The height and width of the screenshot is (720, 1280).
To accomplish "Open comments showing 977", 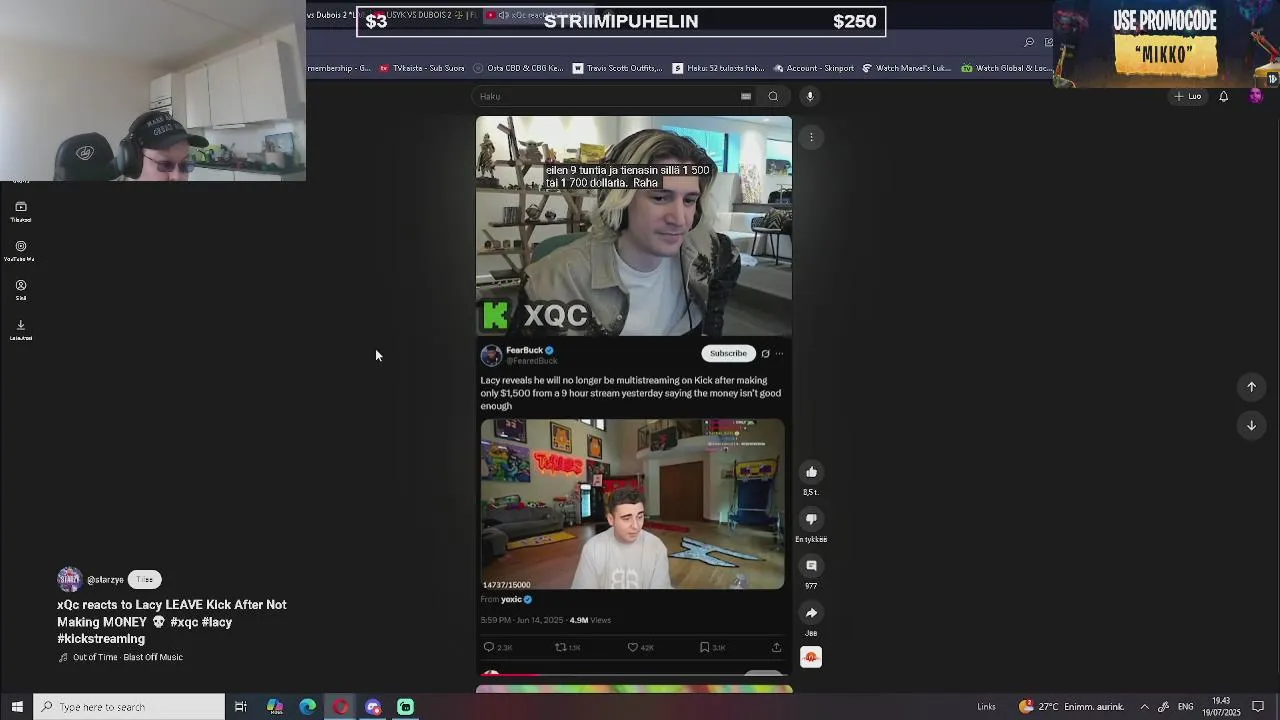I will coord(811,566).
